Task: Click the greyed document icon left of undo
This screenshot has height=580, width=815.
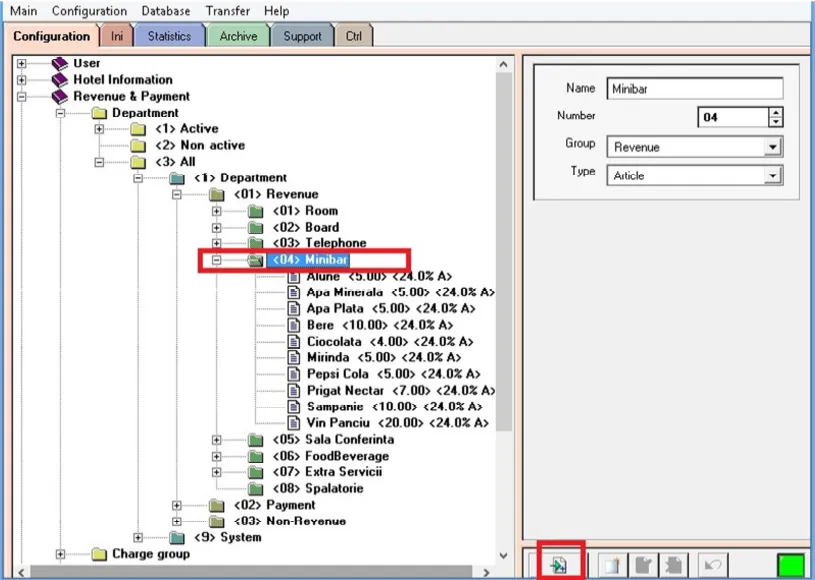Action: coord(674,564)
